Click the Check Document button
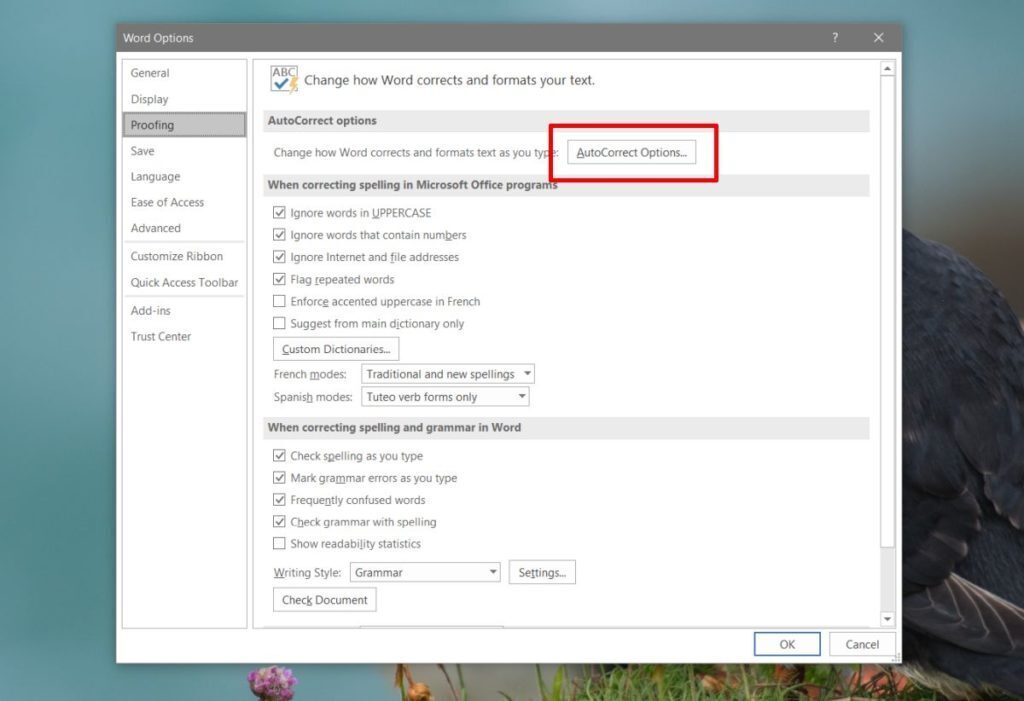 (323, 599)
